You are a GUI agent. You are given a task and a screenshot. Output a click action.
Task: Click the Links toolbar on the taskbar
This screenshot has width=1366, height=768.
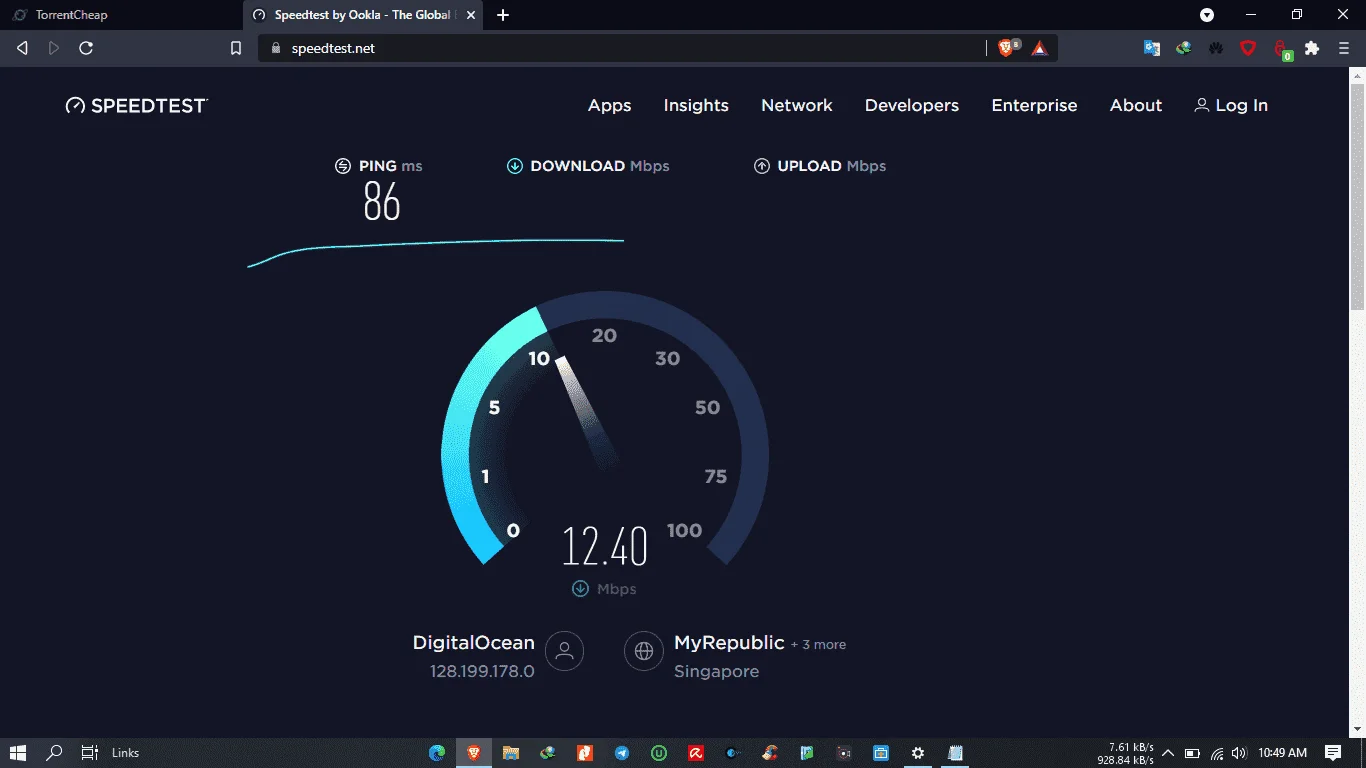(125, 753)
